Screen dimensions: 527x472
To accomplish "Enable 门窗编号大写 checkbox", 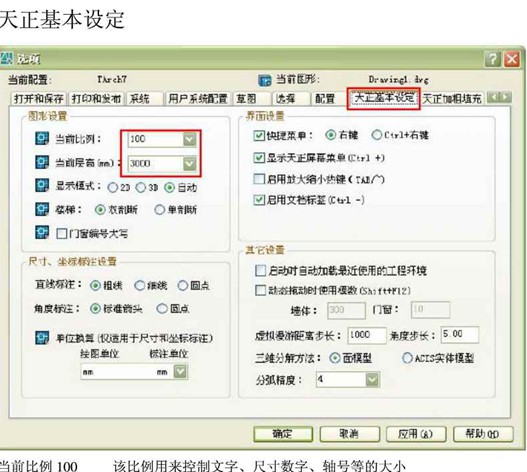I will click(x=62, y=233).
